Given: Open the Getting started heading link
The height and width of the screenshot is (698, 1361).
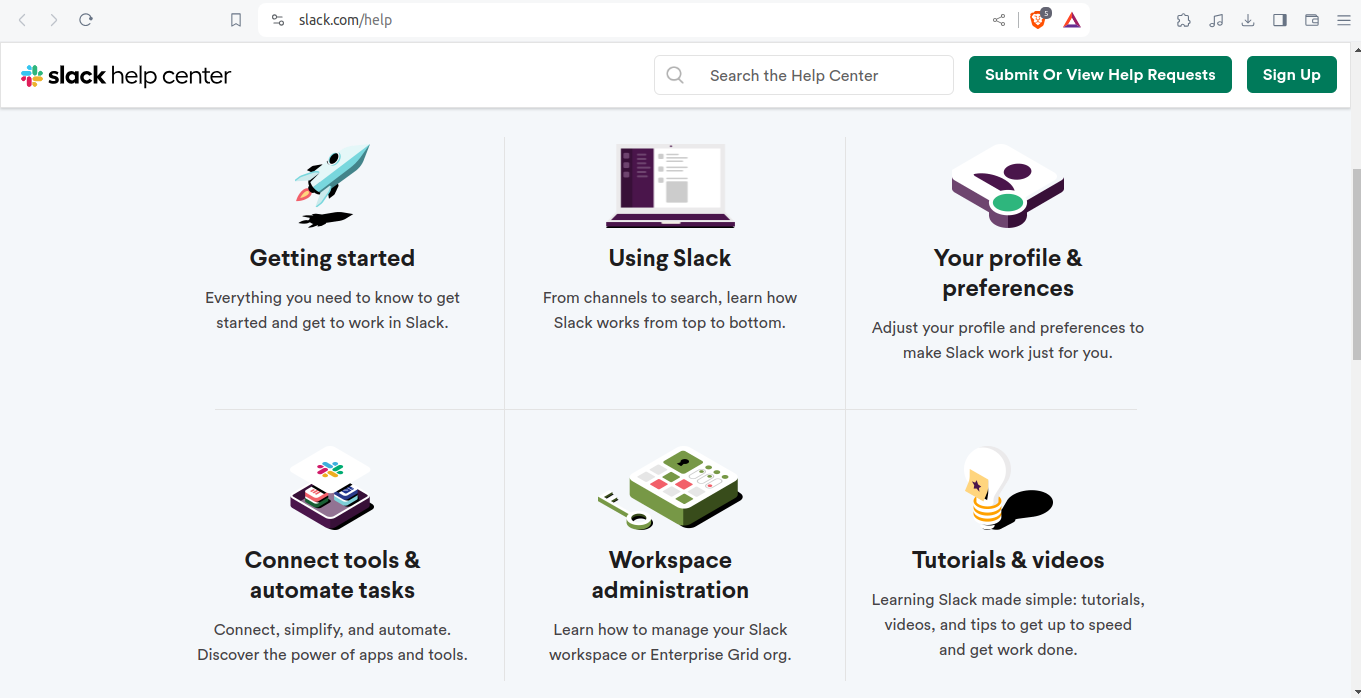Looking at the screenshot, I should (x=332, y=258).
